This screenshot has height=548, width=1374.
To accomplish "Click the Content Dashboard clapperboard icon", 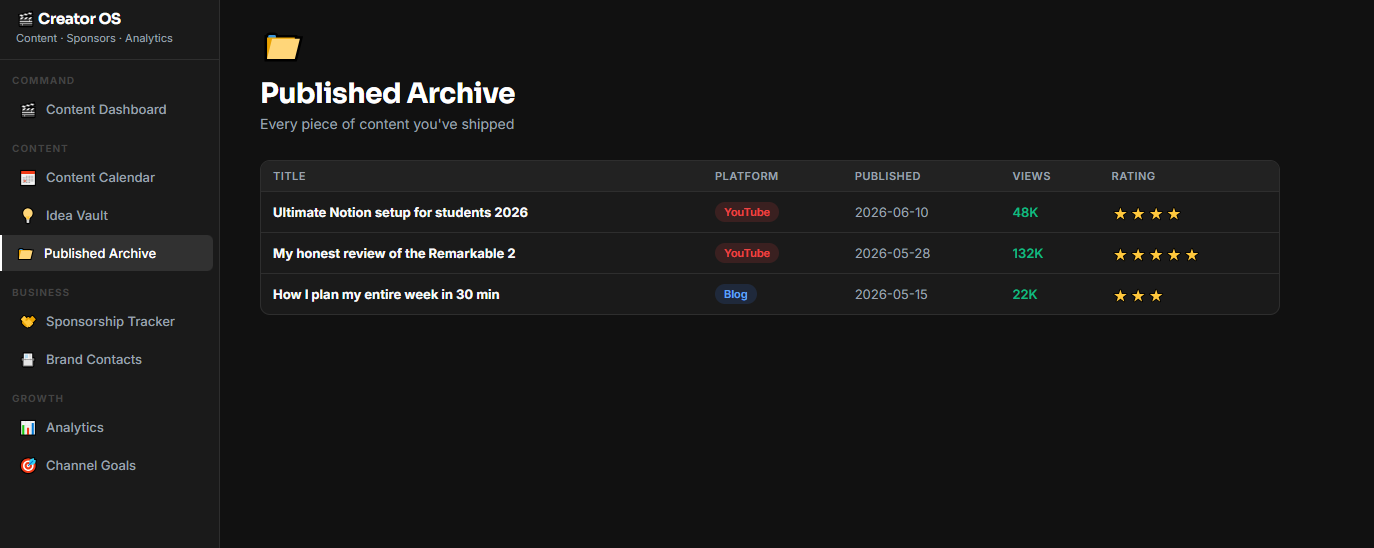I will [x=28, y=110].
